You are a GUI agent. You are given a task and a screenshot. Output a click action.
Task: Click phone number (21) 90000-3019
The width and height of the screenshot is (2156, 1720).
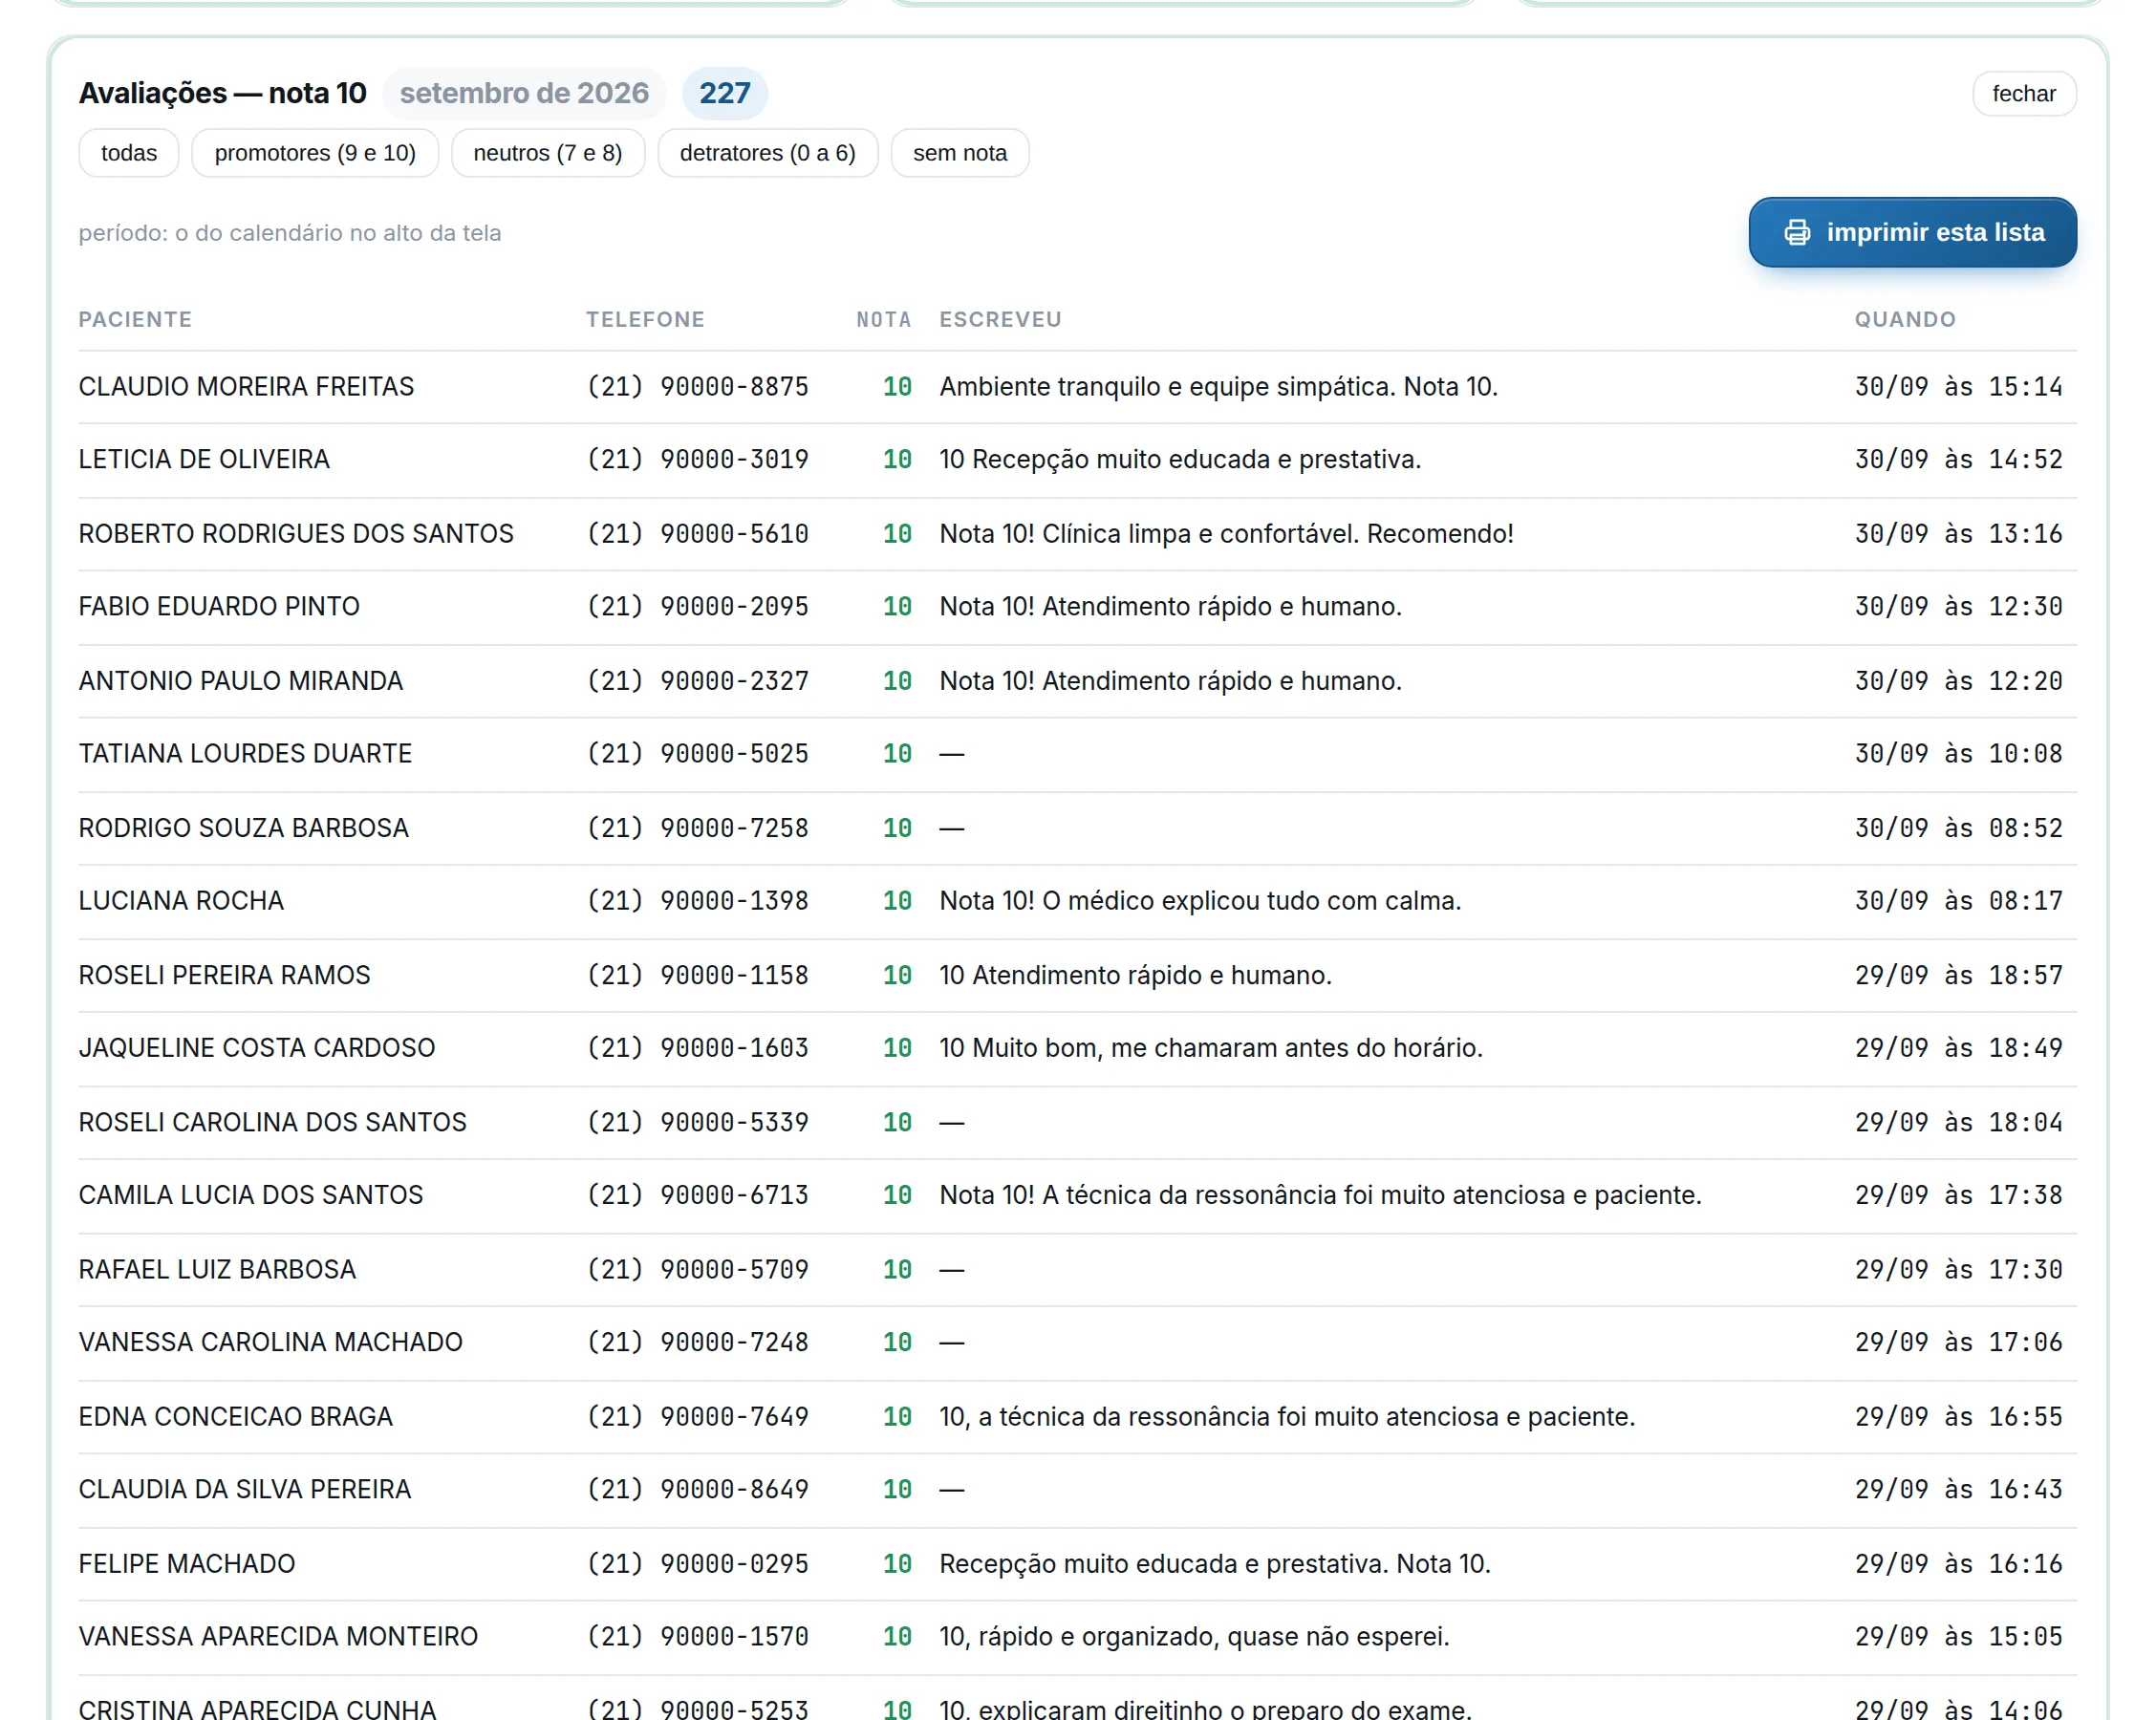tap(698, 459)
